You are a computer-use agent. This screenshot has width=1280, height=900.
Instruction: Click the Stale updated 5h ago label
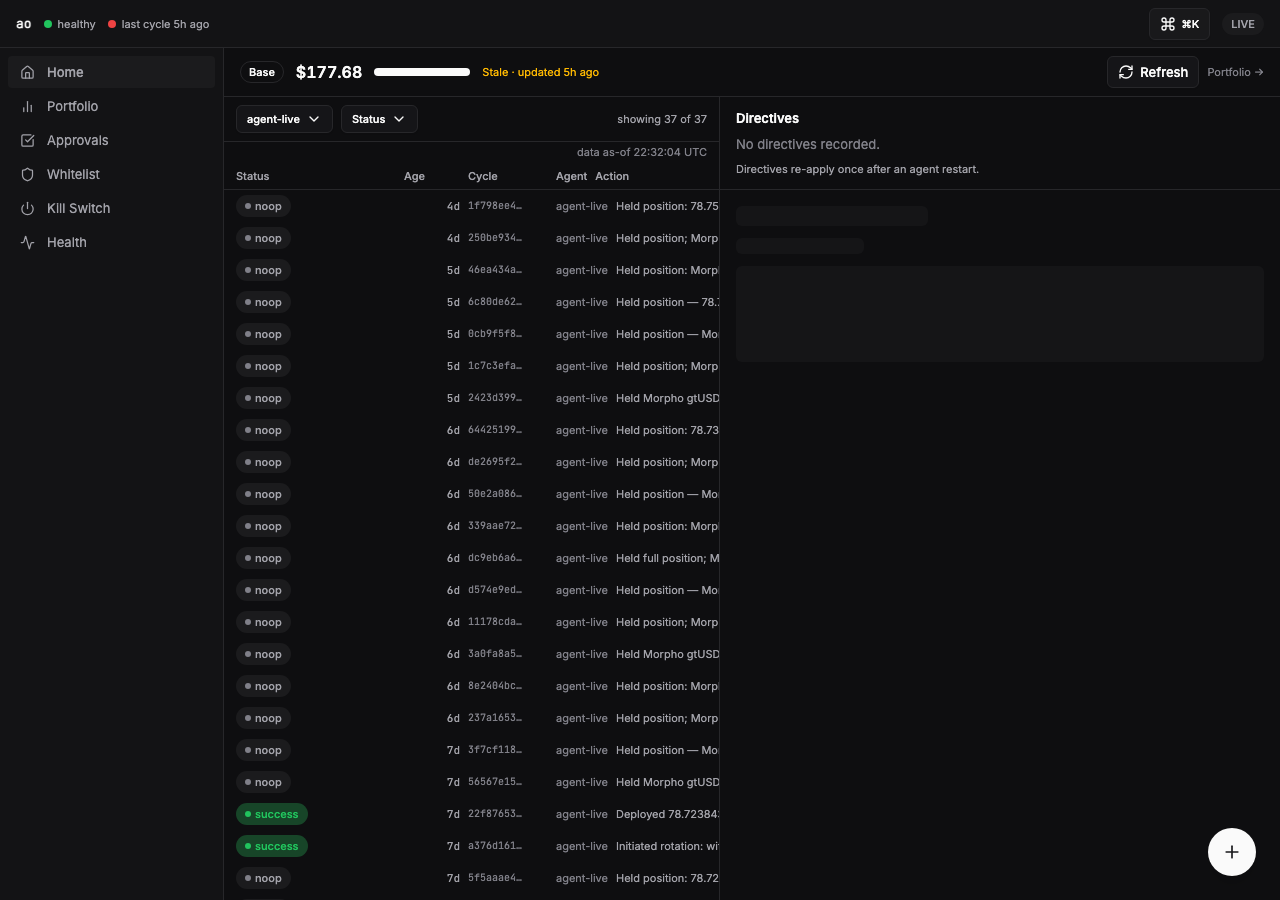coord(541,72)
